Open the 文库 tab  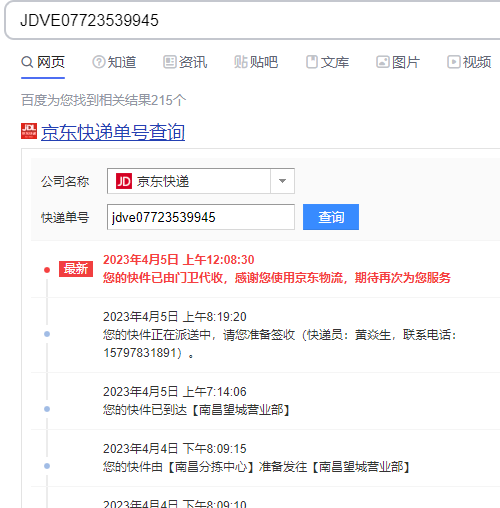coord(327,62)
